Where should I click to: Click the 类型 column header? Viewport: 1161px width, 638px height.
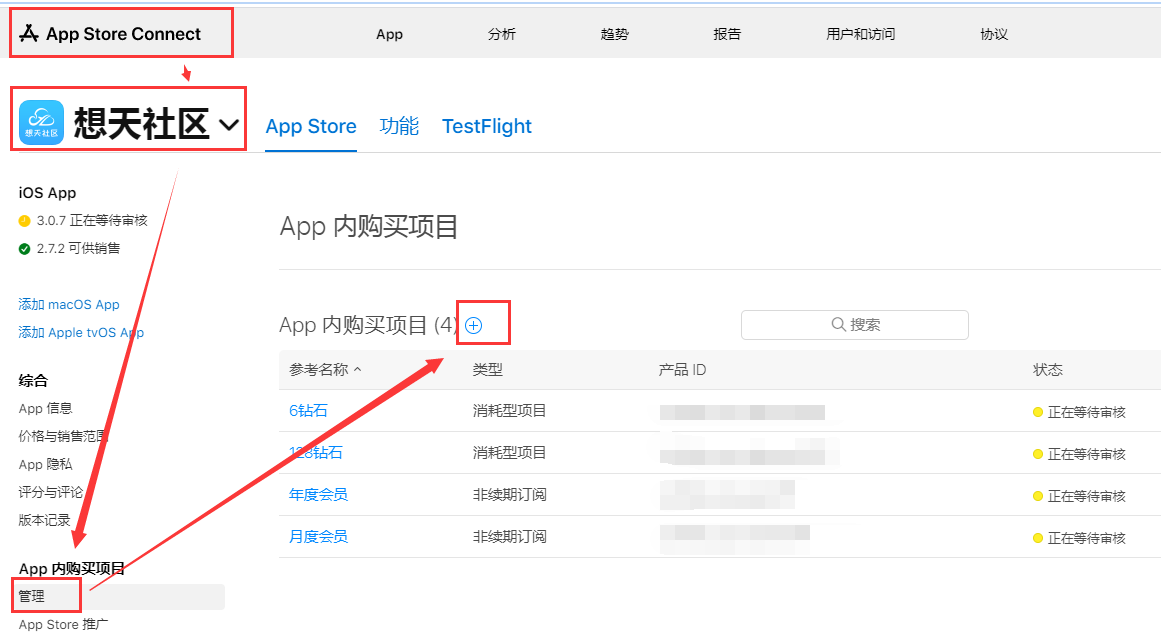pos(487,369)
